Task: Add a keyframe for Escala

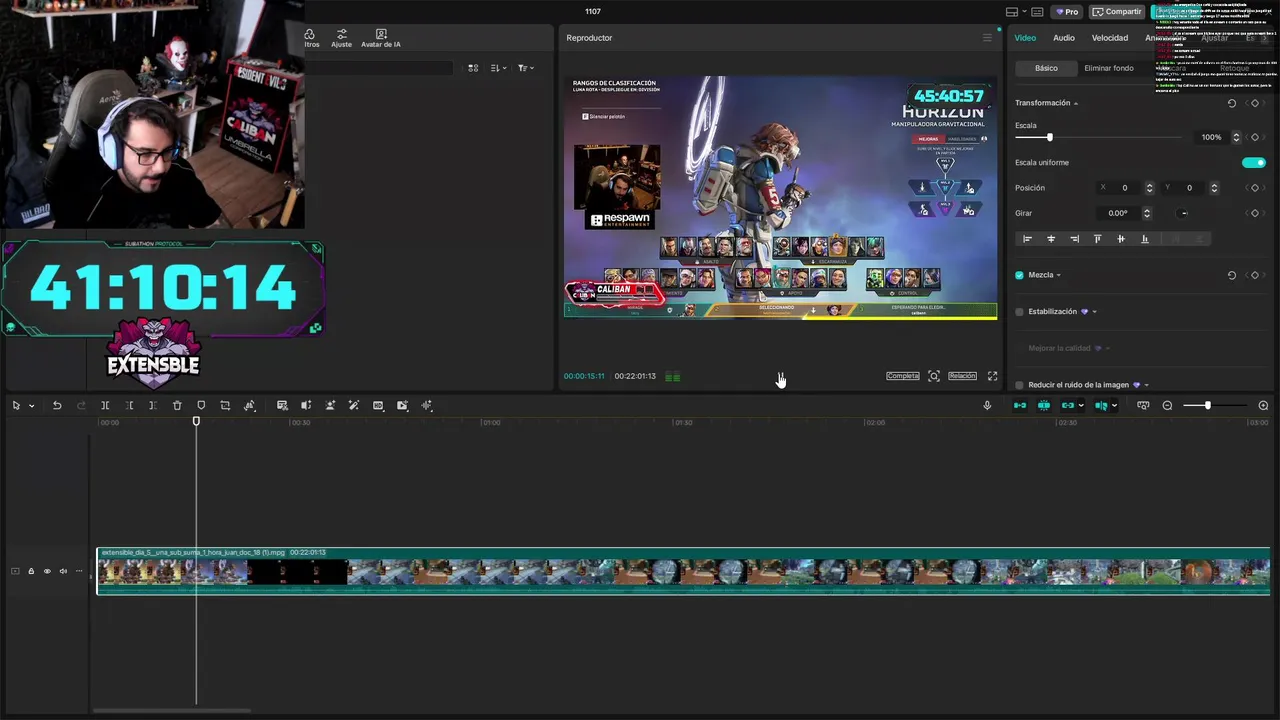Action: 1255,137
